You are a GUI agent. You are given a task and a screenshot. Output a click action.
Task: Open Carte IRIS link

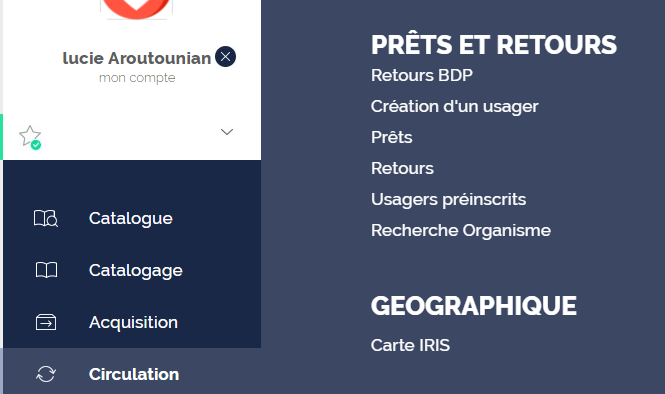pos(410,345)
